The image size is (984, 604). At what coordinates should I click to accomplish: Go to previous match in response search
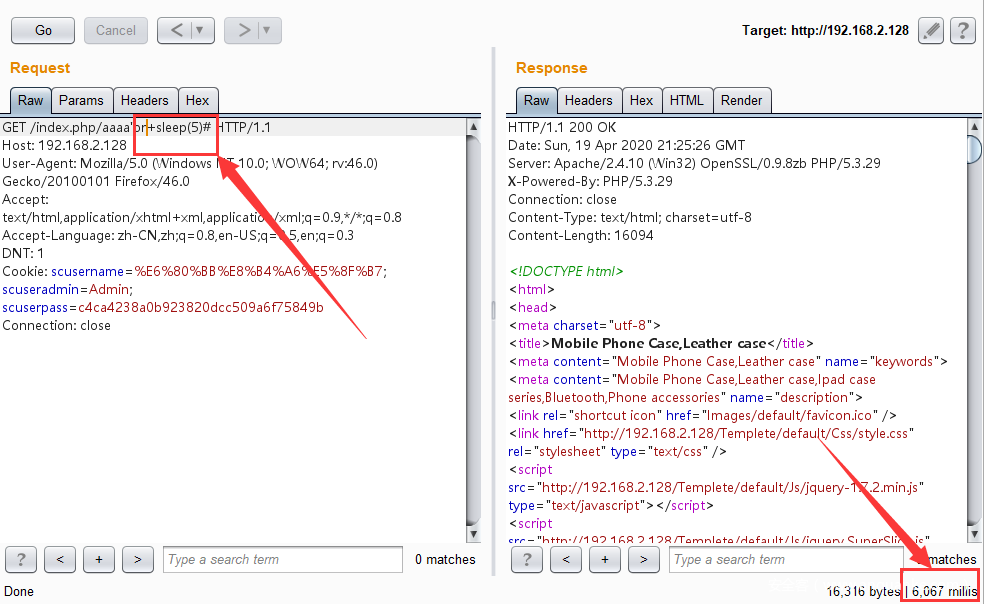(x=566, y=559)
